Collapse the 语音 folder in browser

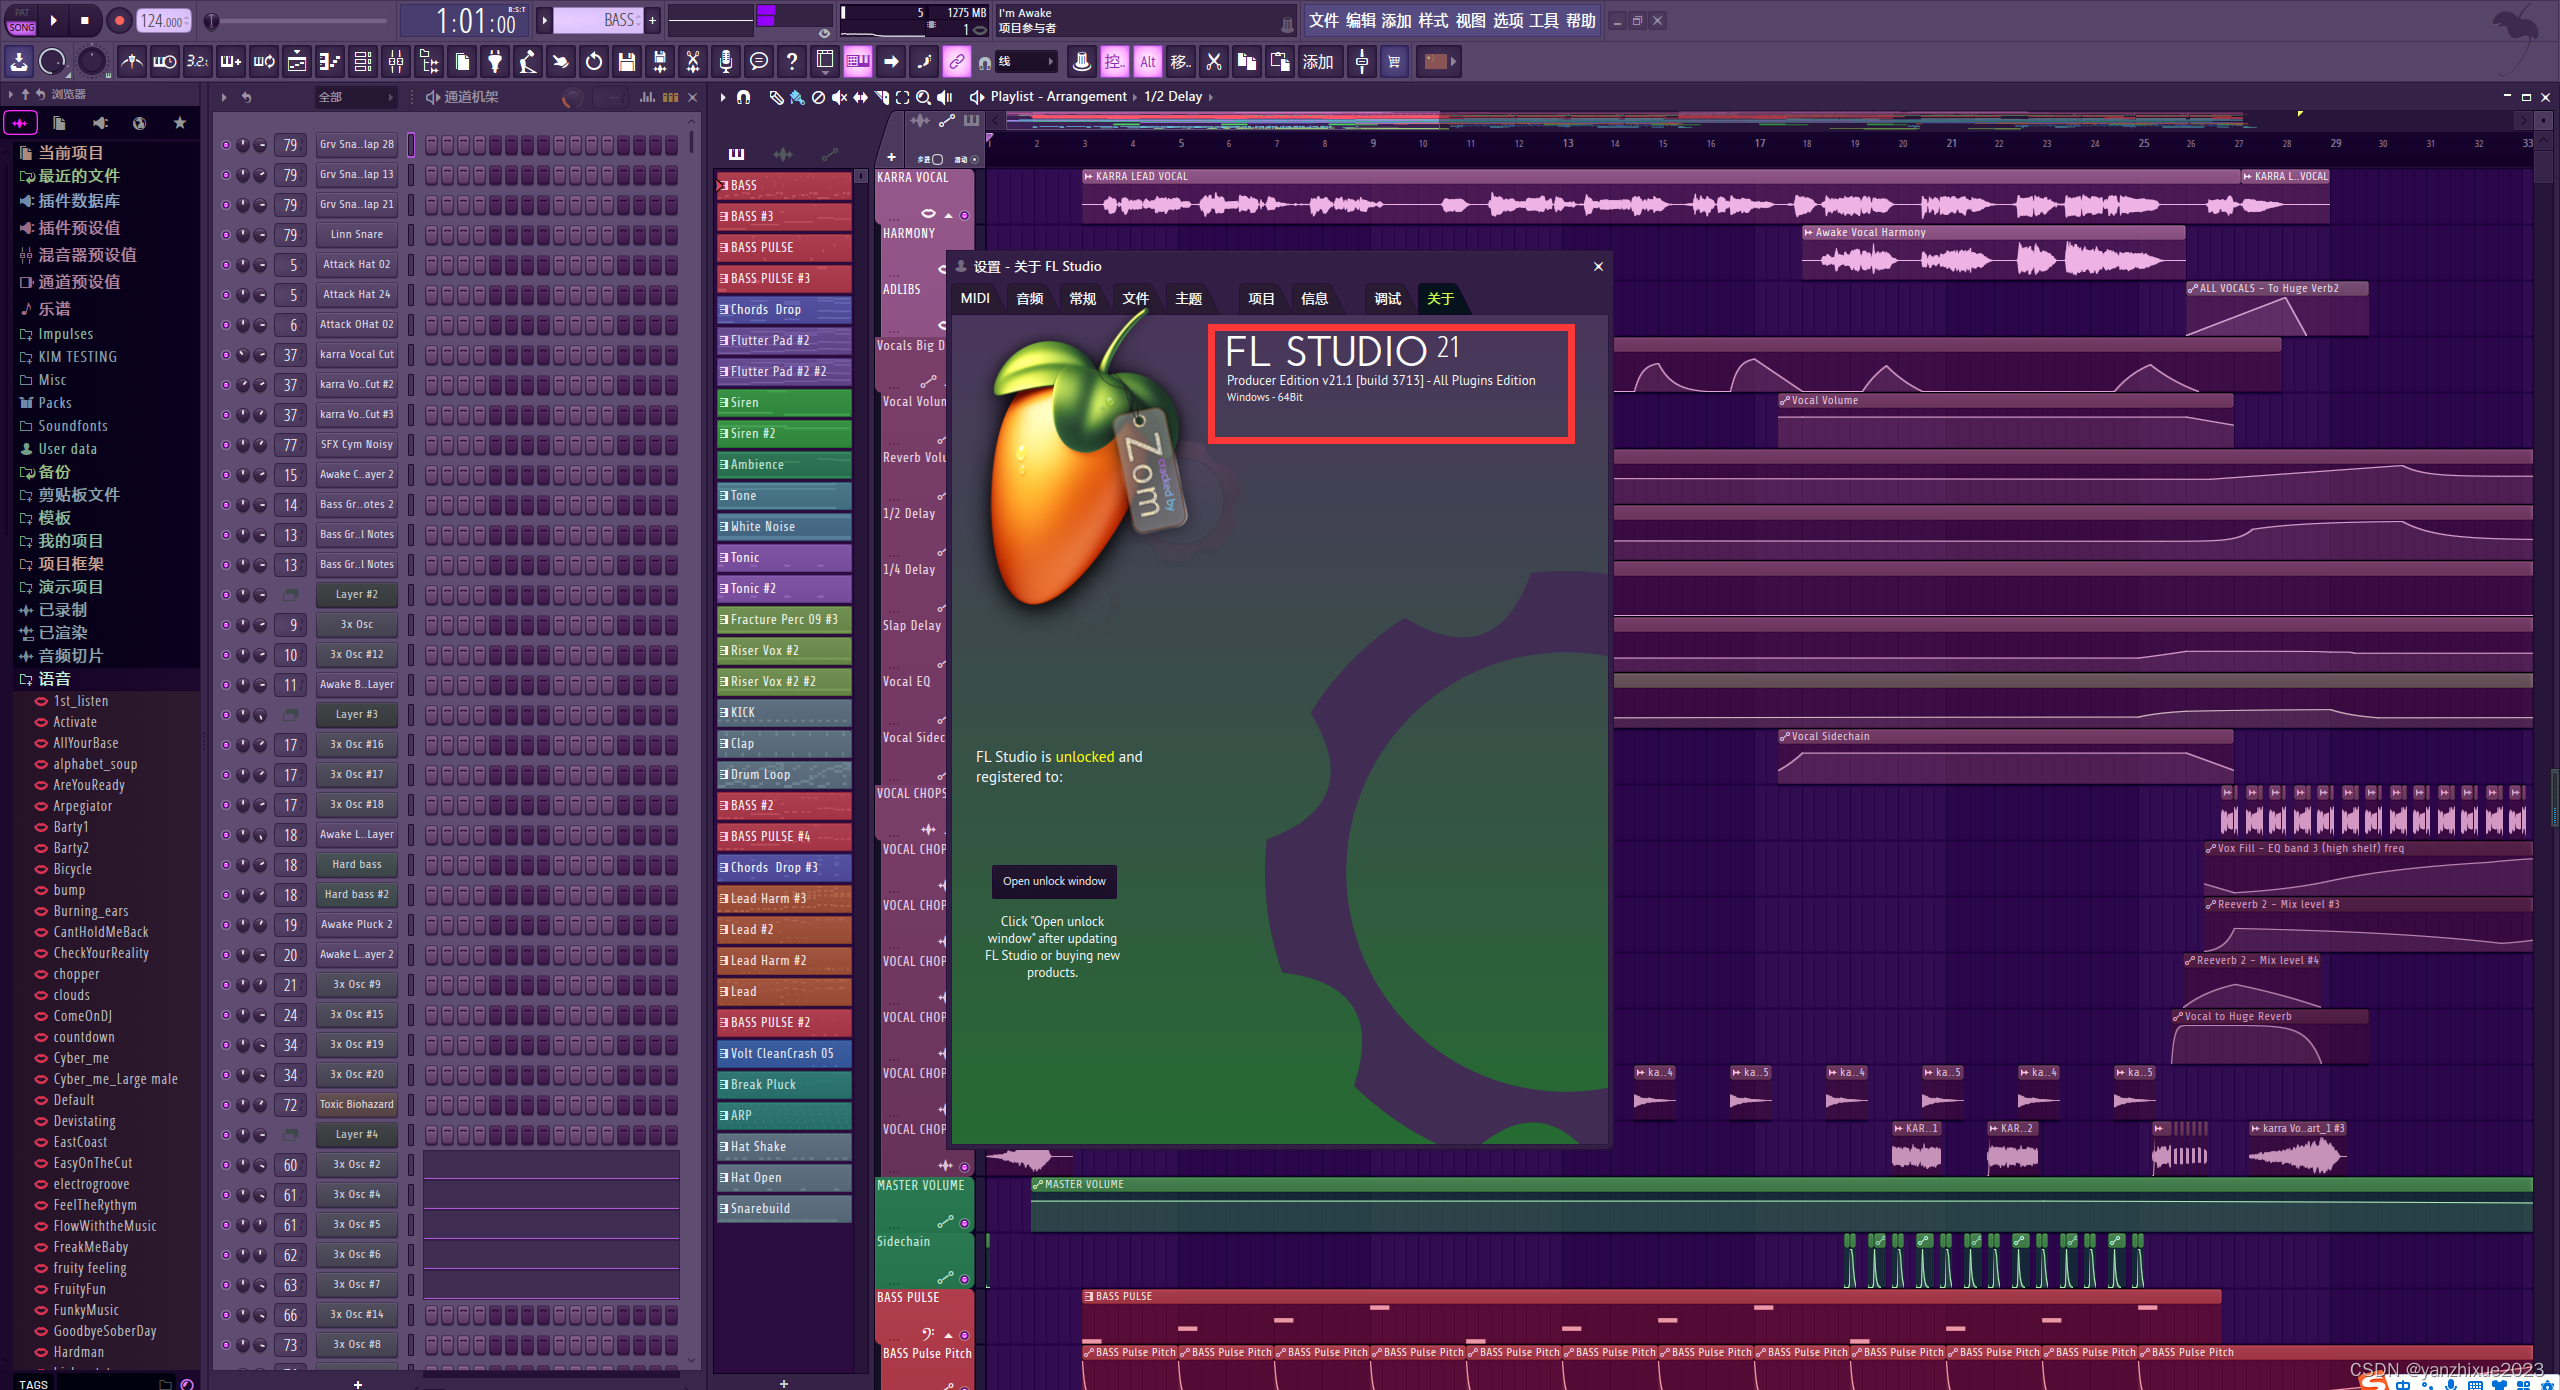pyautogui.click(x=54, y=679)
